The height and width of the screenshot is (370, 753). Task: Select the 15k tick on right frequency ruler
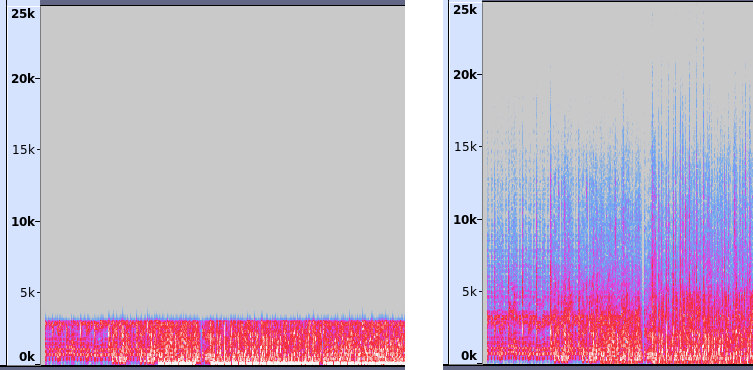(x=466, y=146)
